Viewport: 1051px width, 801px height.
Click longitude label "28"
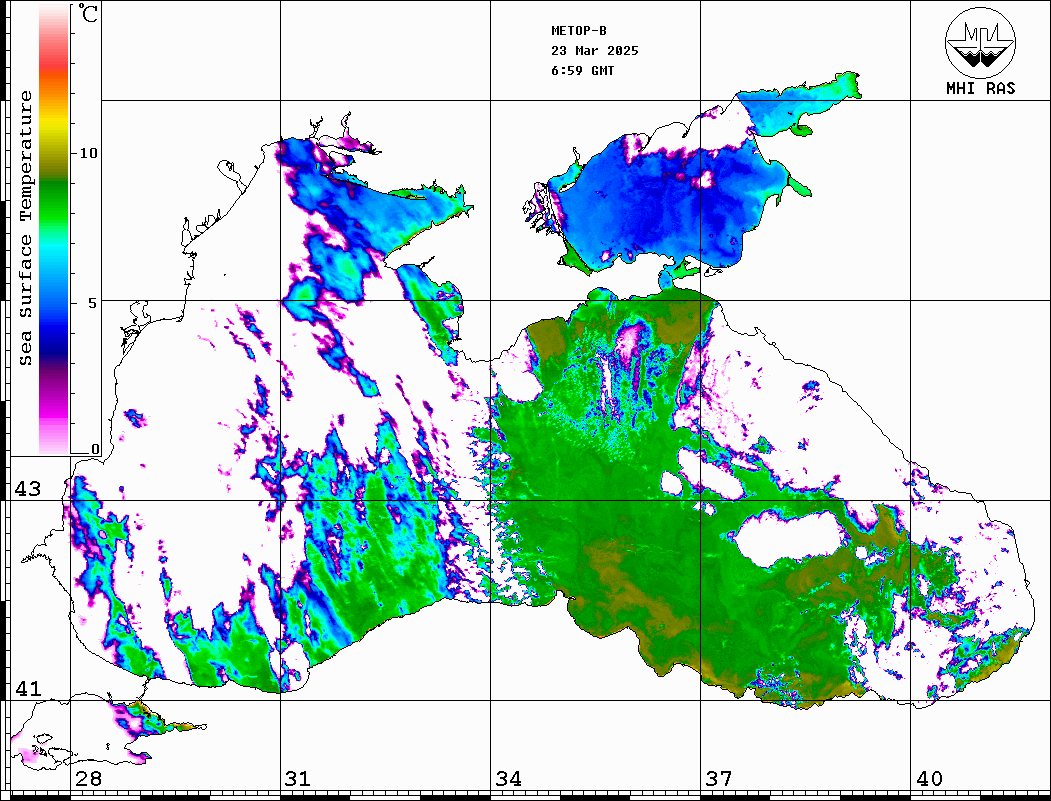(88, 779)
